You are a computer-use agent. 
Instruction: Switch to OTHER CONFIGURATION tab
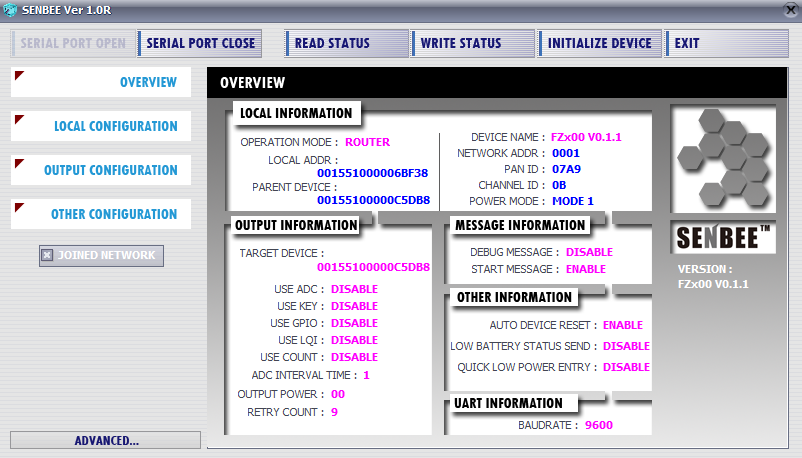pos(101,214)
